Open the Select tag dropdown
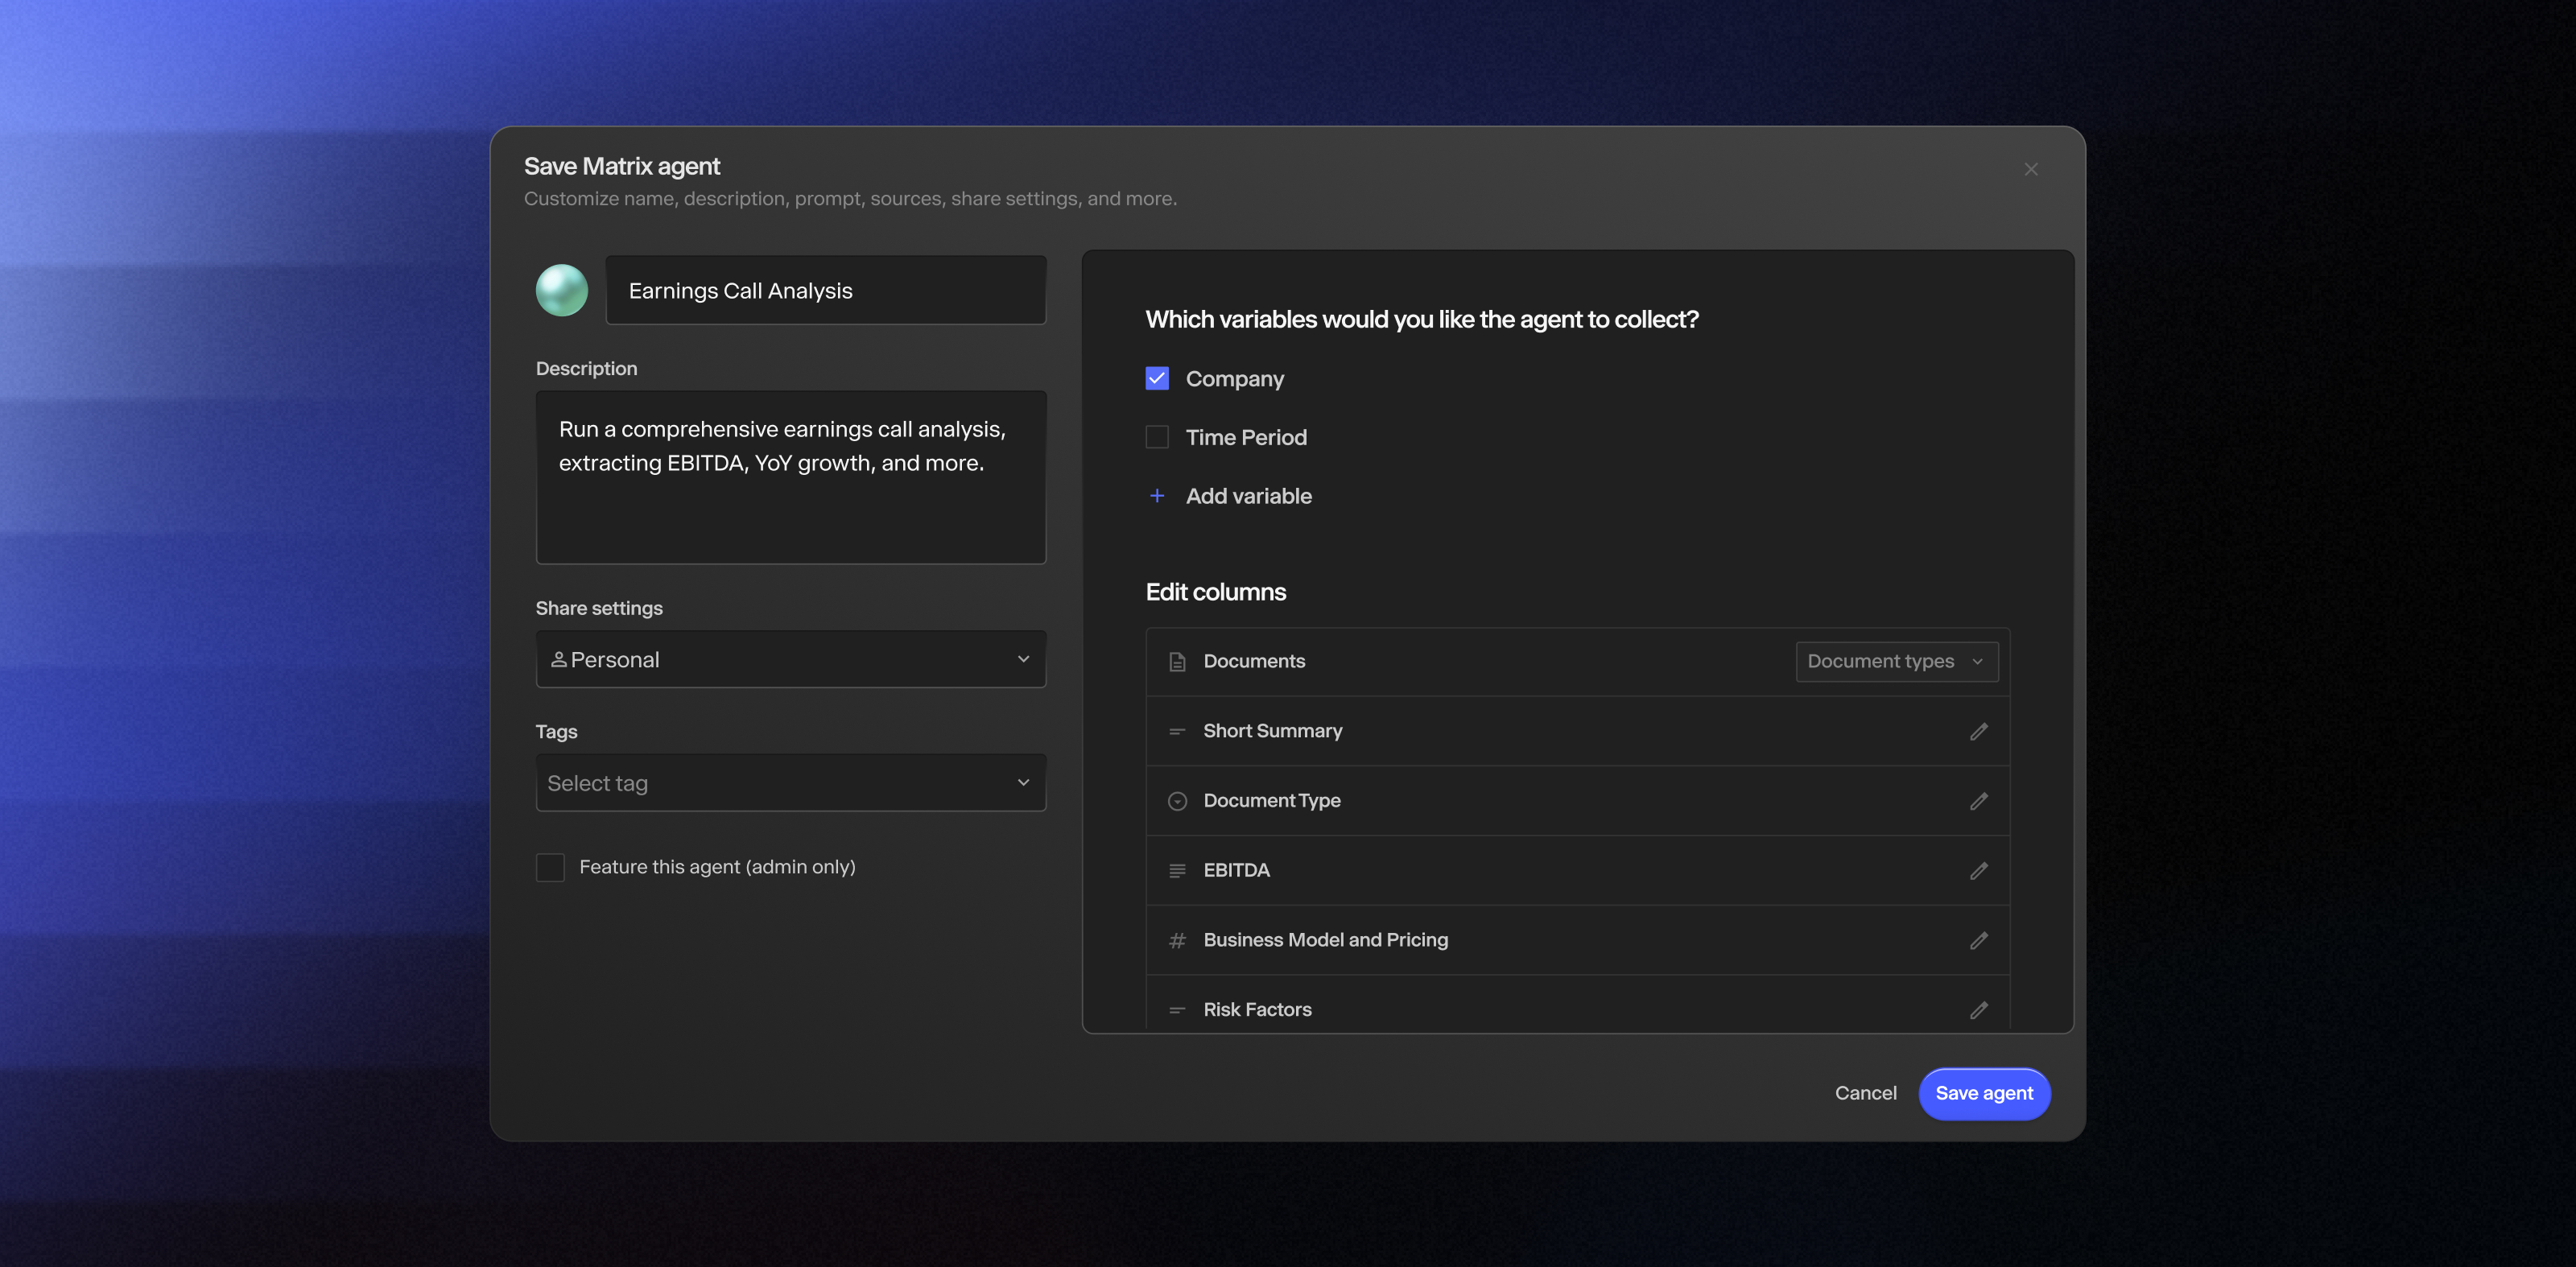This screenshot has height=1267, width=2576. pos(790,783)
